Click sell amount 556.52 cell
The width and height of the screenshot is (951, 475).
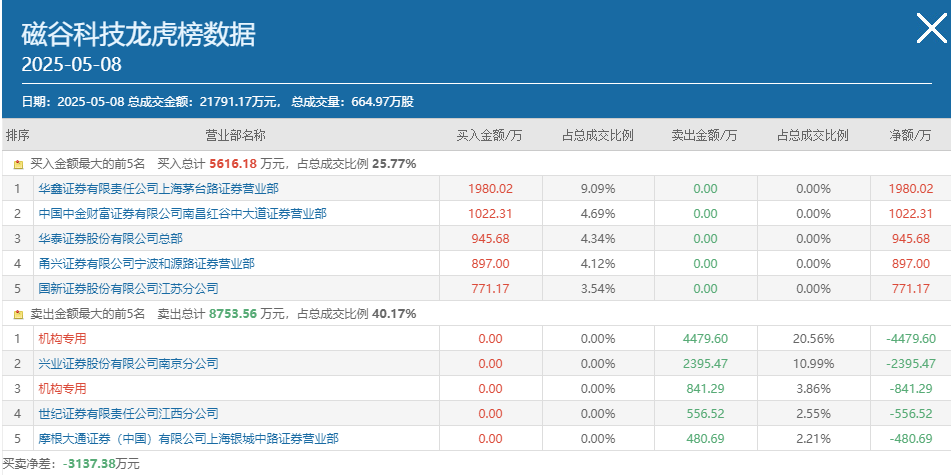(x=705, y=413)
